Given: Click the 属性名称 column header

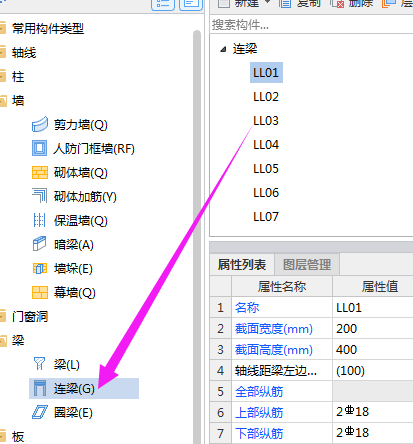Looking at the screenshot, I should click(282, 286).
